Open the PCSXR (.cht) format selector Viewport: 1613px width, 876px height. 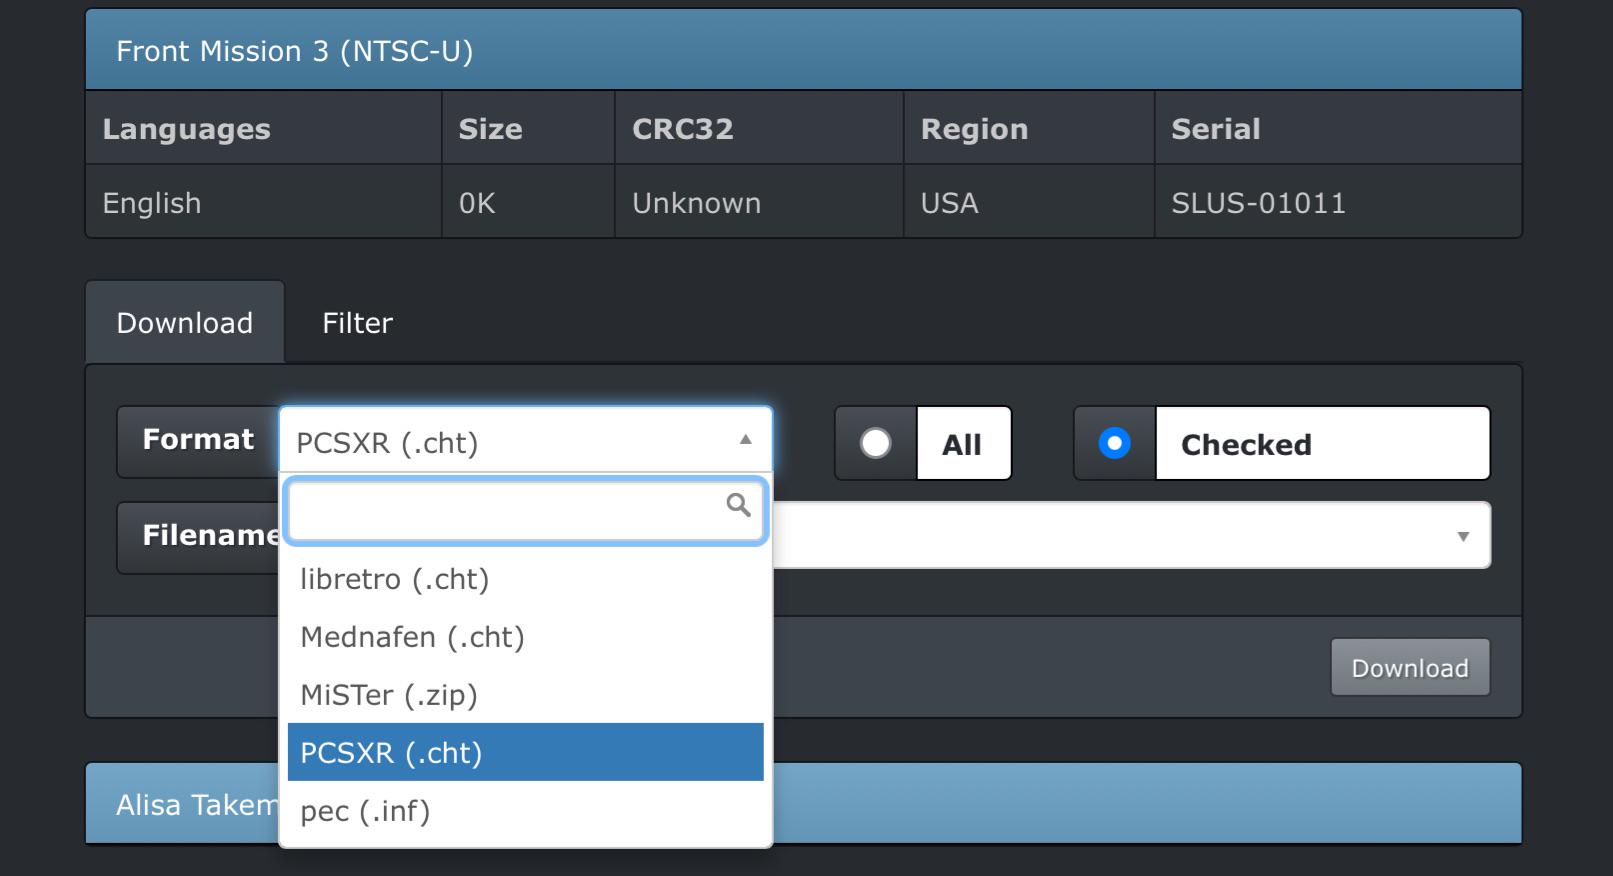coord(510,442)
